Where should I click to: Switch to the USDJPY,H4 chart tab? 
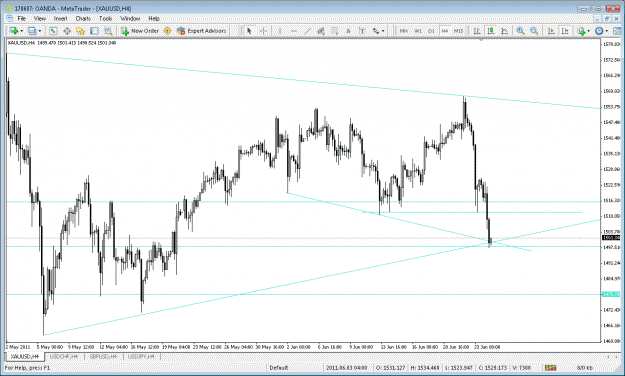141,356
